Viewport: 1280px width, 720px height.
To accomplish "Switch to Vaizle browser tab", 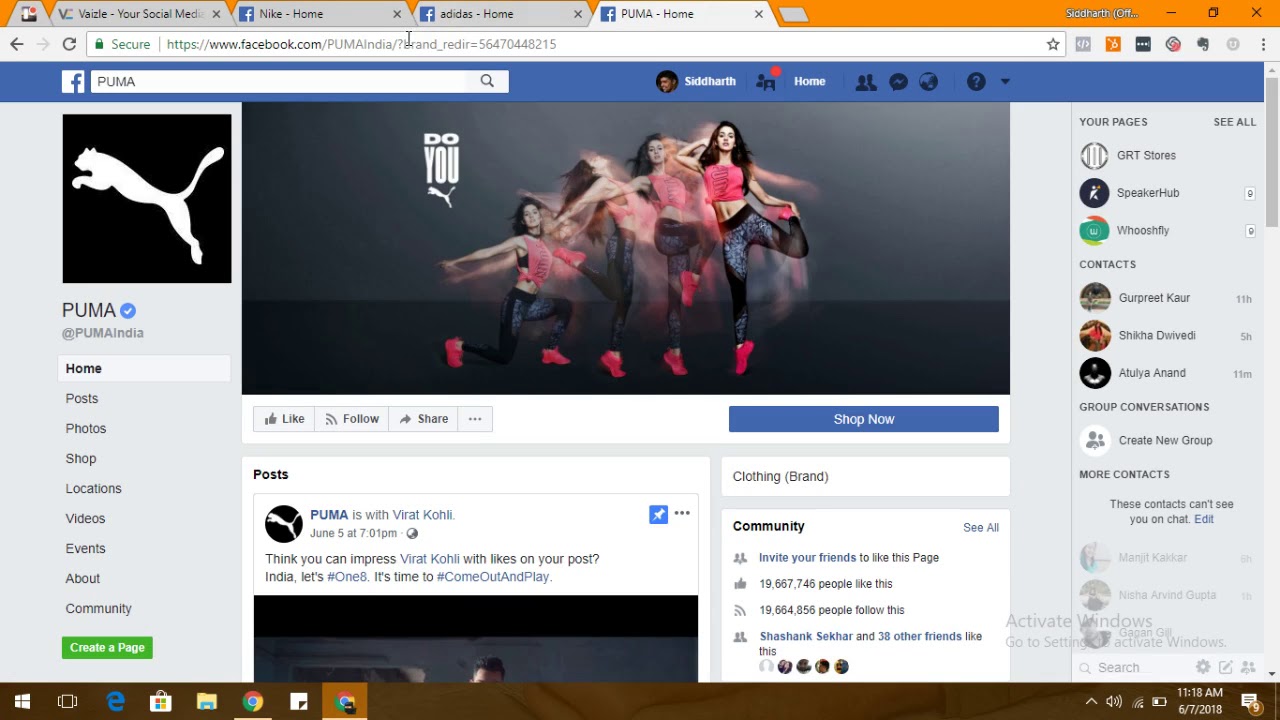I will tap(139, 14).
